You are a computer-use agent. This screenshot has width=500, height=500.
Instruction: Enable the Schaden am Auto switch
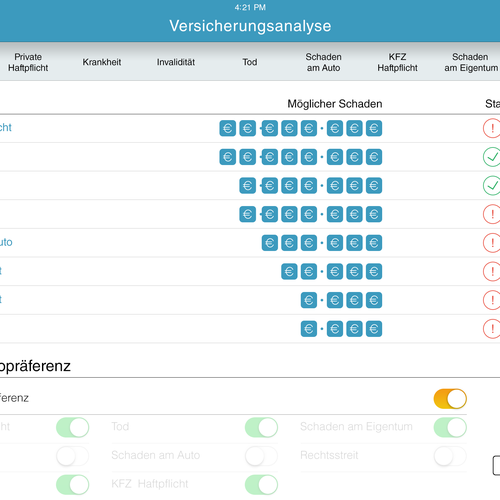pyautogui.click(x=261, y=456)
